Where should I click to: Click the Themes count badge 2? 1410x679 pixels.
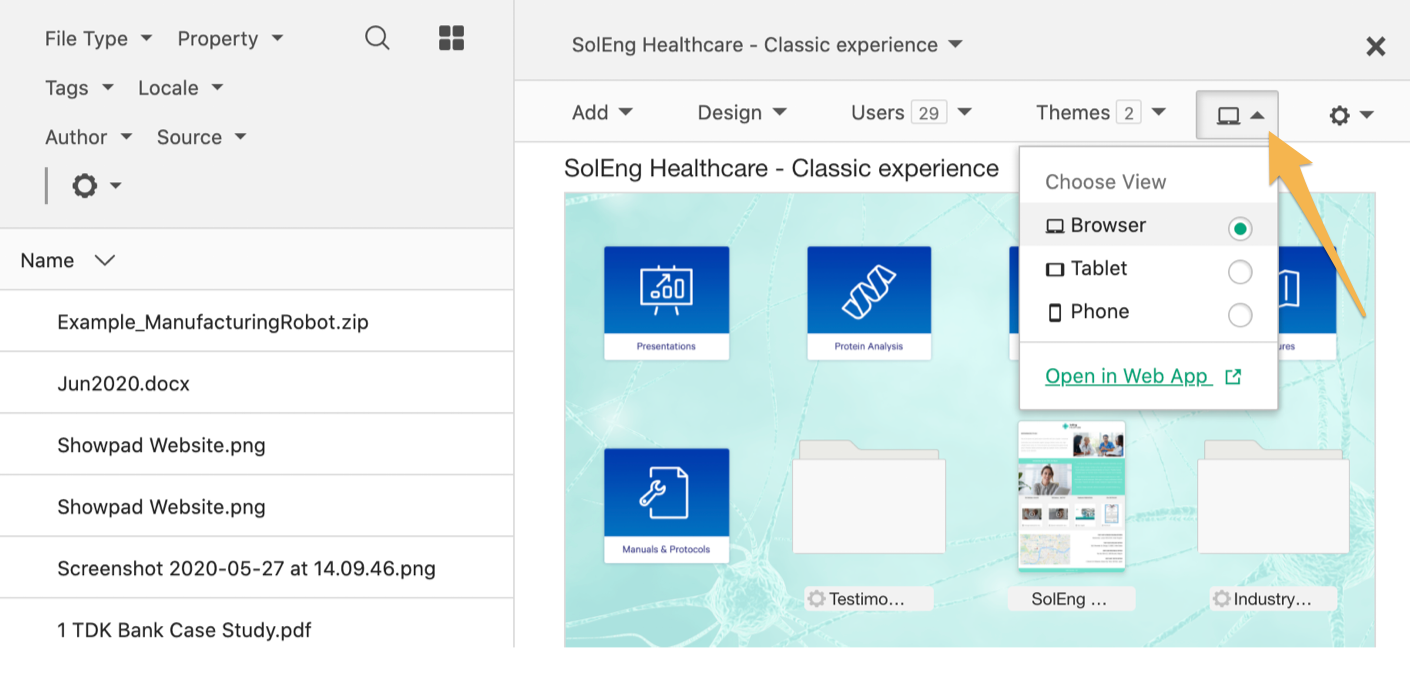[x=1129, y=113]
